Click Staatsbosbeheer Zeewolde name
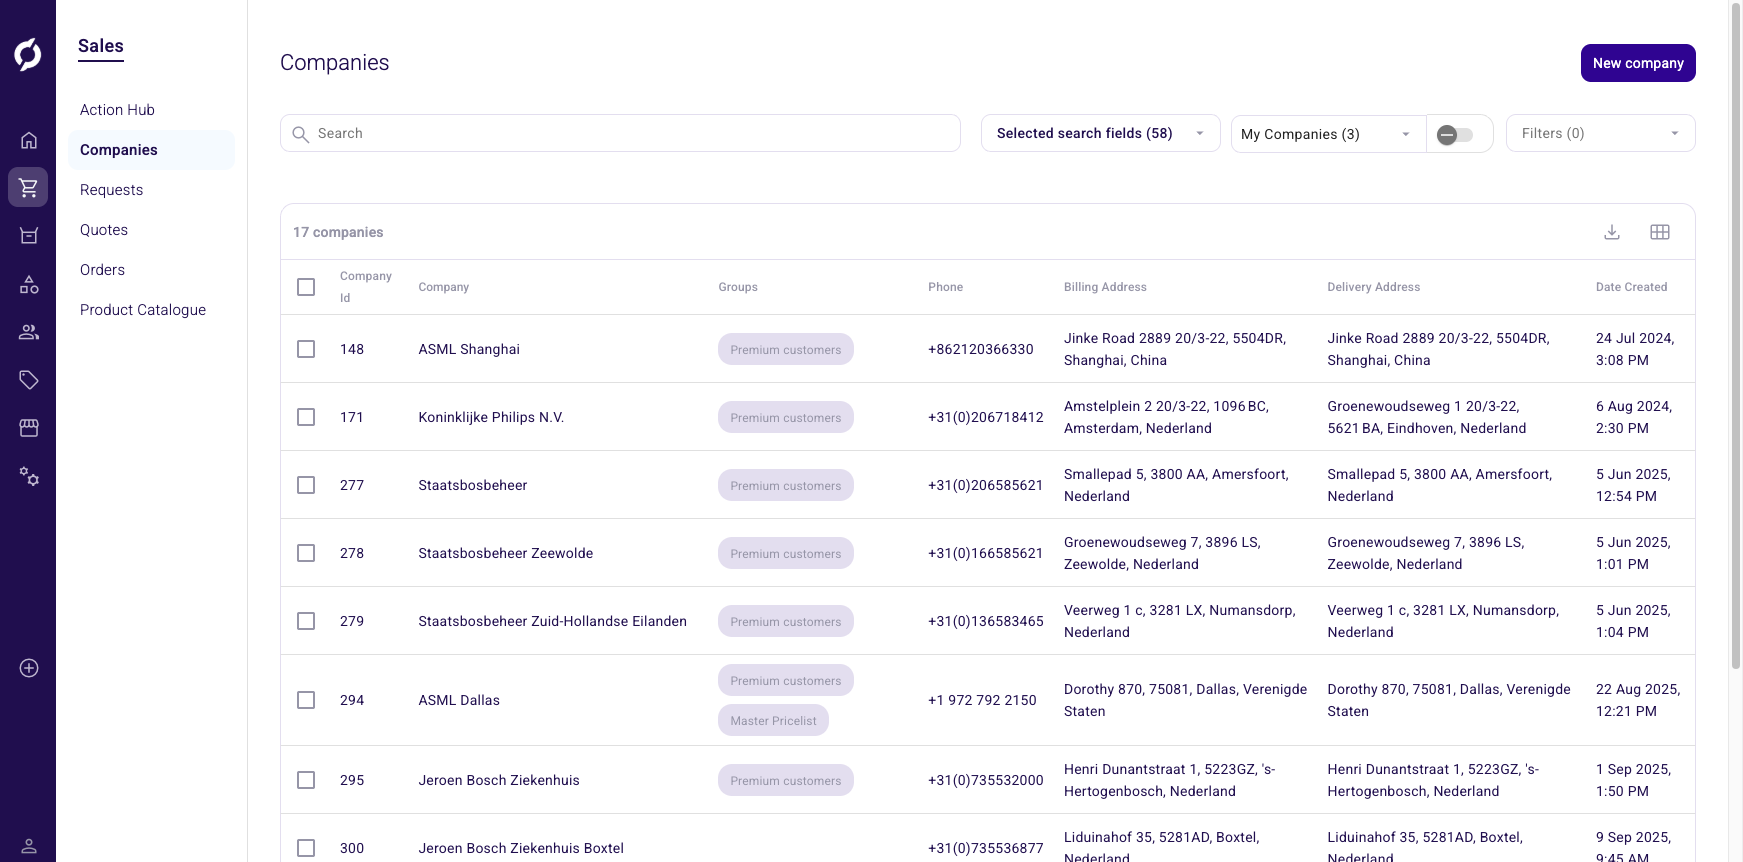This screenshot has height=862, width=1743. pos(505,553)
